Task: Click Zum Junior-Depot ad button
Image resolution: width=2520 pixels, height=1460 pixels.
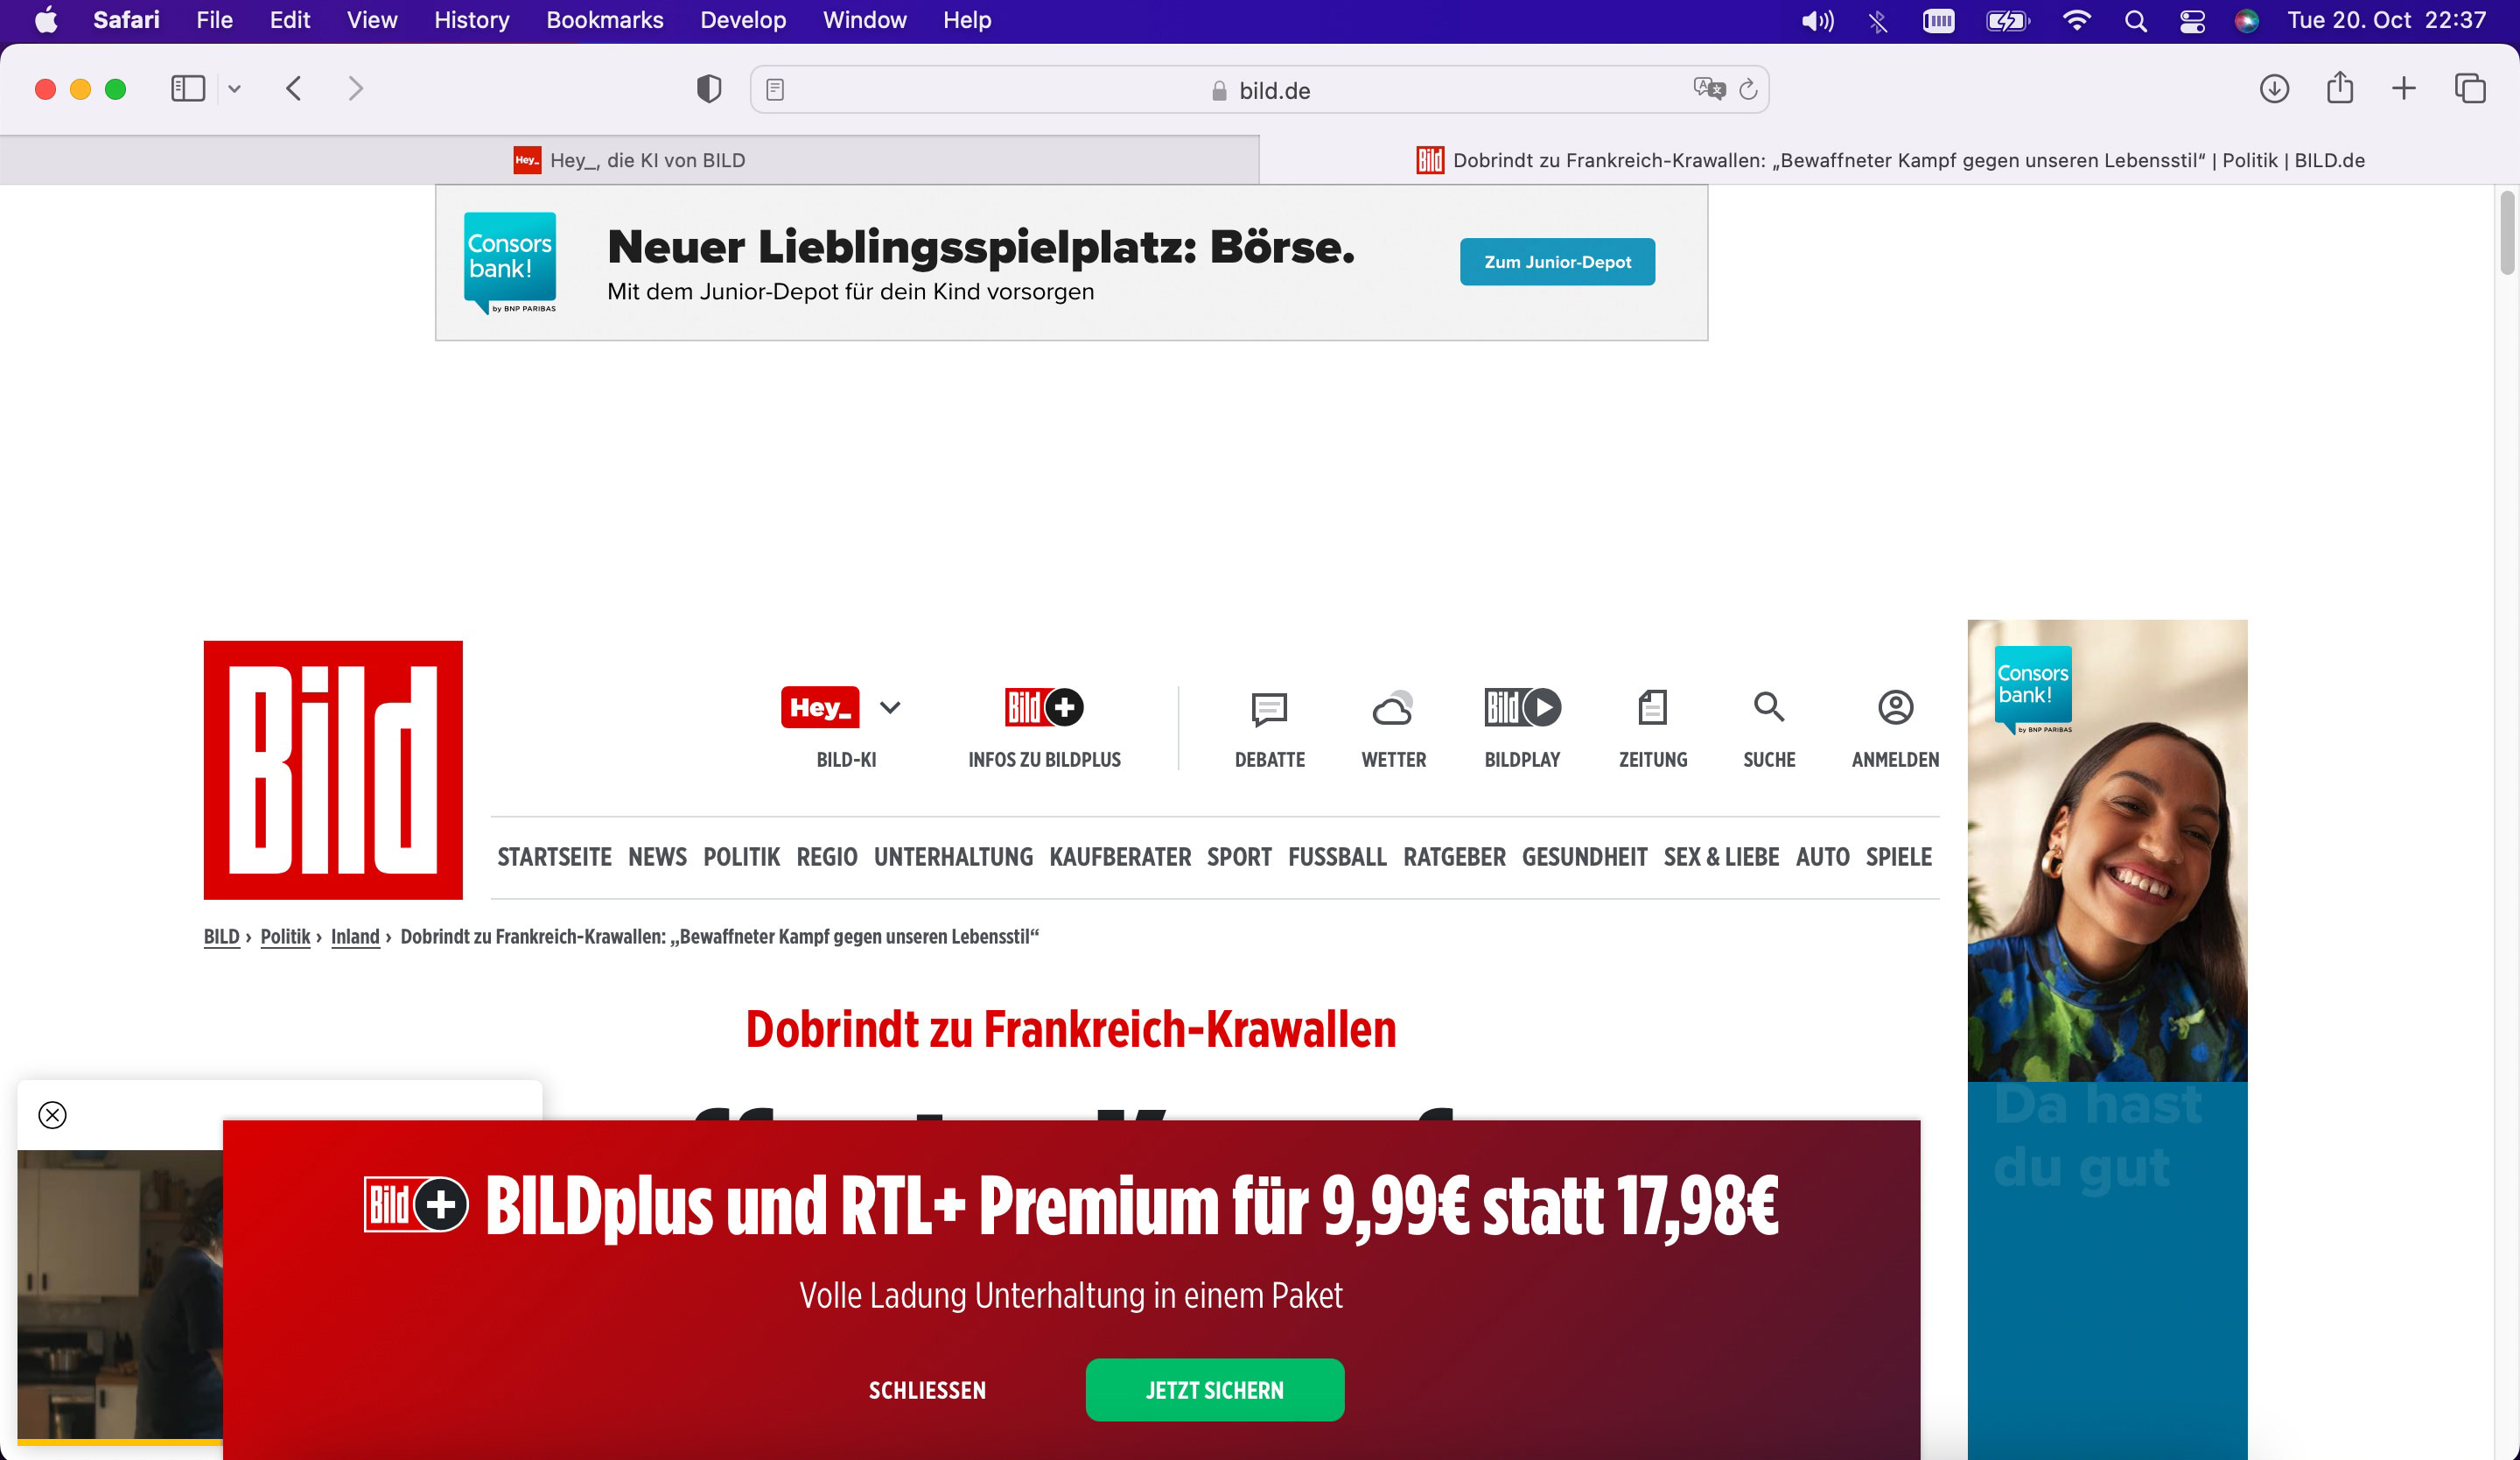Action: pos(1557,262)
